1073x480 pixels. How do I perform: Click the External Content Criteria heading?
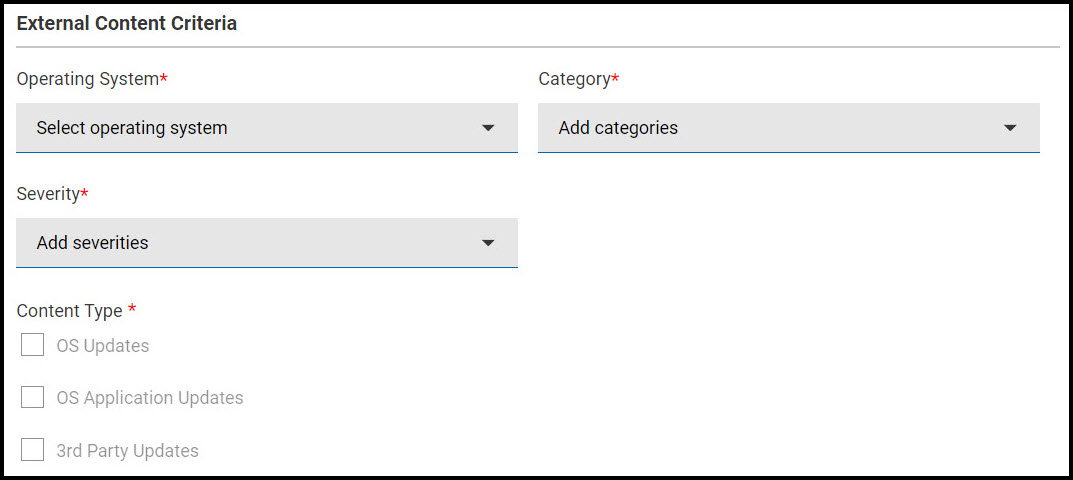127,23
